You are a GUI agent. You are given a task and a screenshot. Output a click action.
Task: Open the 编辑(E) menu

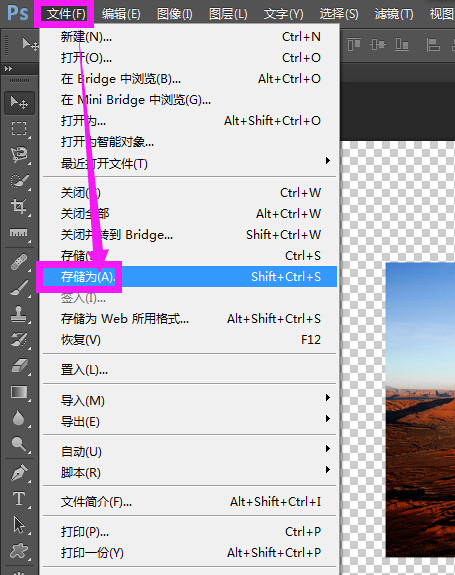coord(121,14)
